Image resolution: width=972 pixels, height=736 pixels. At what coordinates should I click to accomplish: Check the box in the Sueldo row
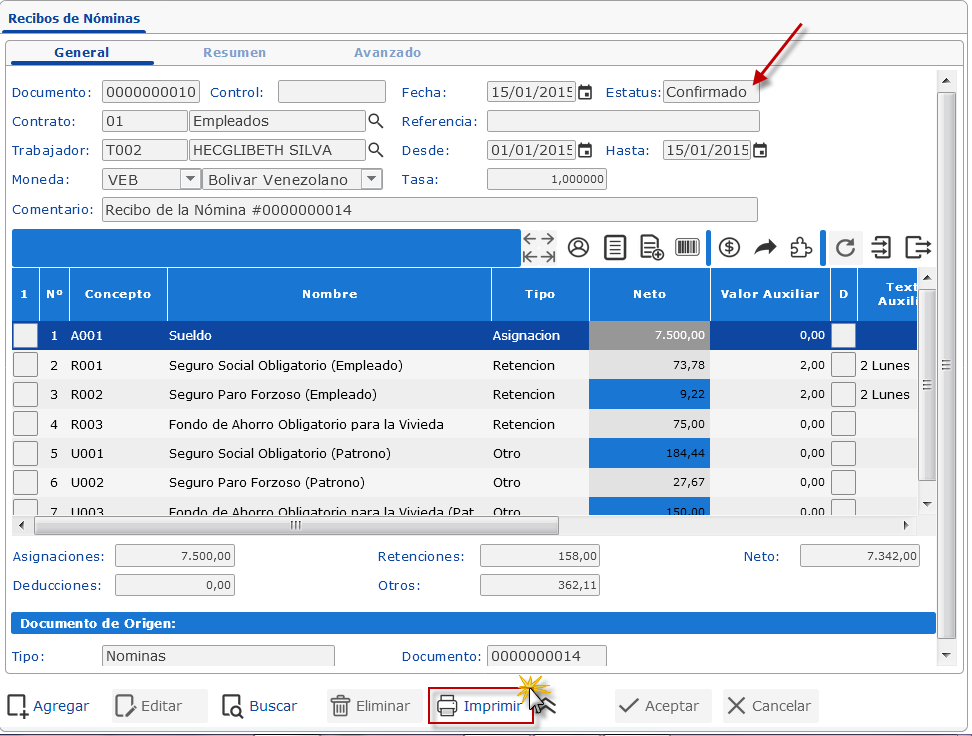25,336
